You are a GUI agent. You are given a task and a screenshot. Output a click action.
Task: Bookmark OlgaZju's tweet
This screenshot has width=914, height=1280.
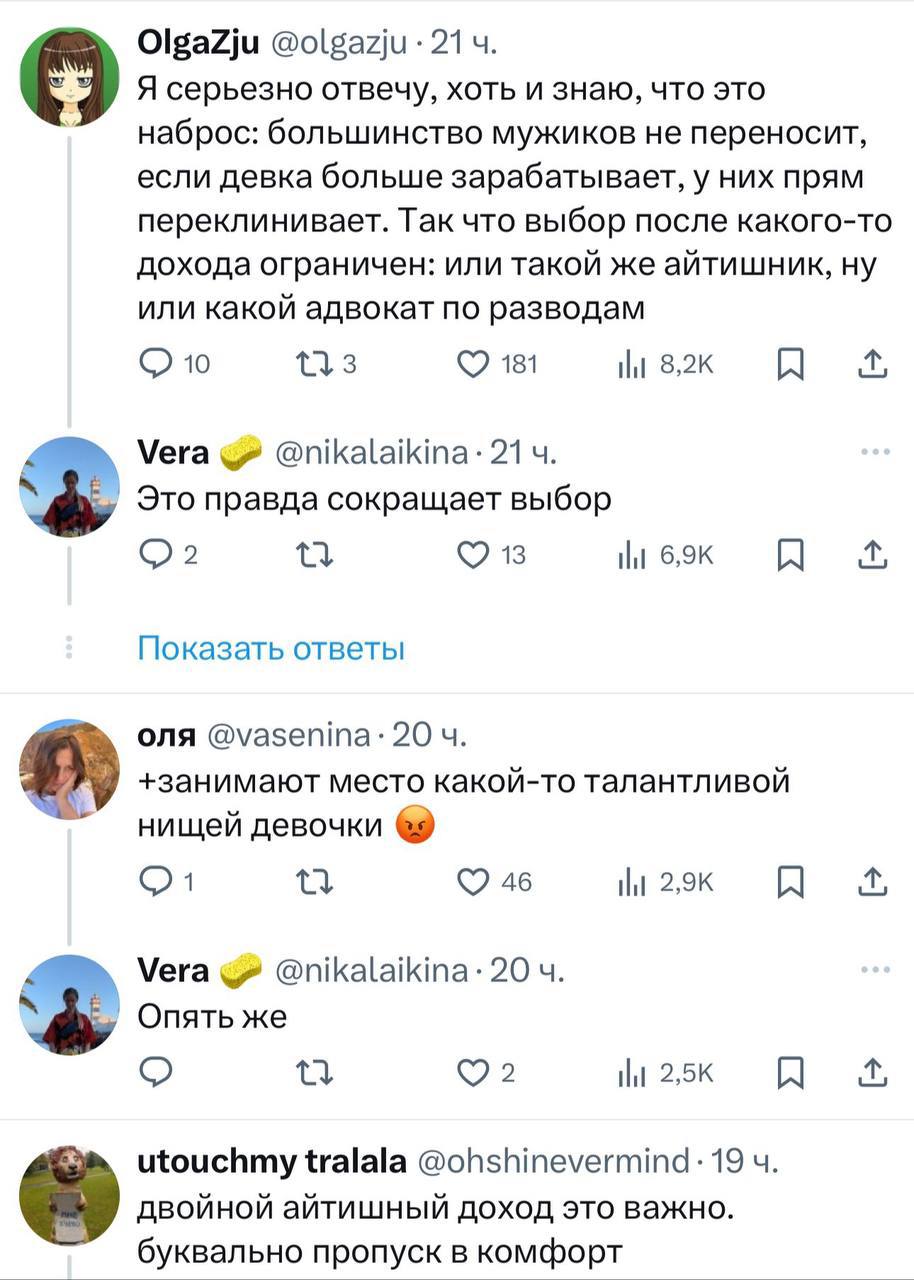(790, 365)
